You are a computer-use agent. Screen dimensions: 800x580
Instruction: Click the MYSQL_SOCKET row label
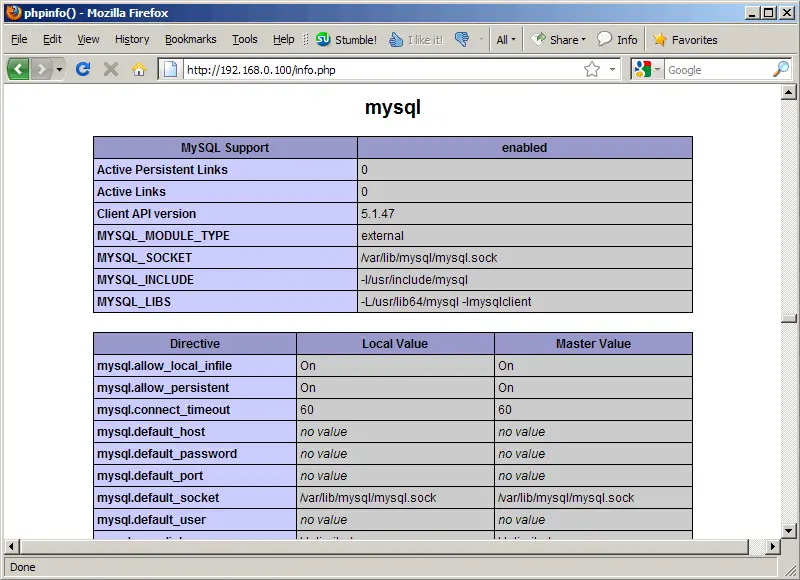144,258
